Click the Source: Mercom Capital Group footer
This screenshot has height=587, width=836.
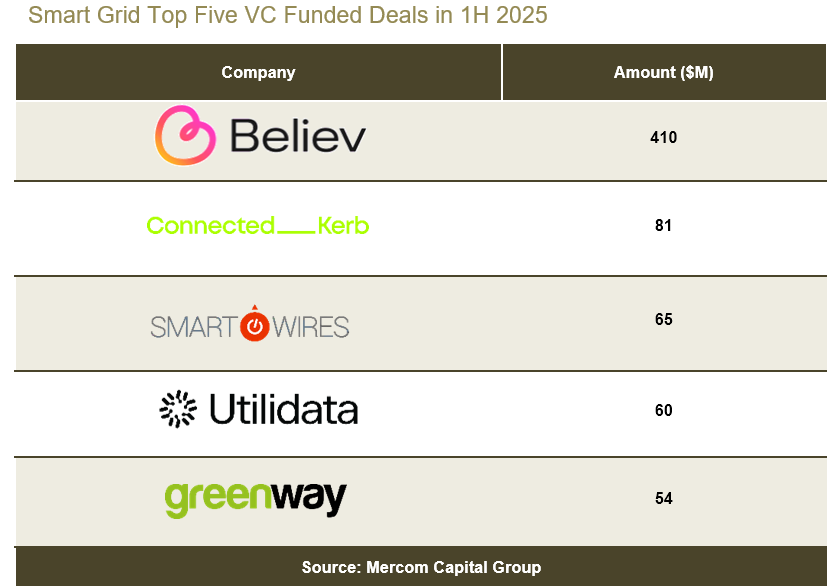[x=421, y=567]
